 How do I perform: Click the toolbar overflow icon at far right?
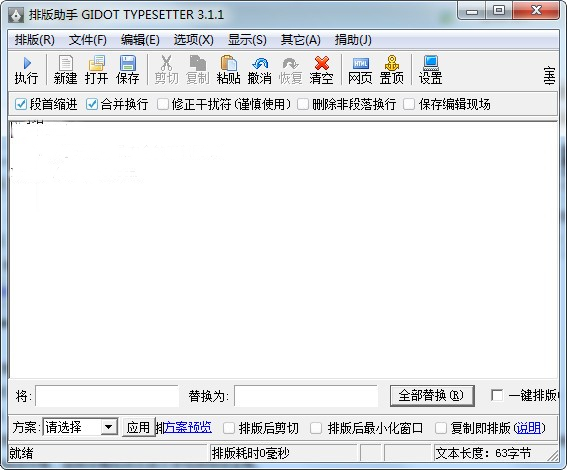pyautogui.click(x=549, y=76)
